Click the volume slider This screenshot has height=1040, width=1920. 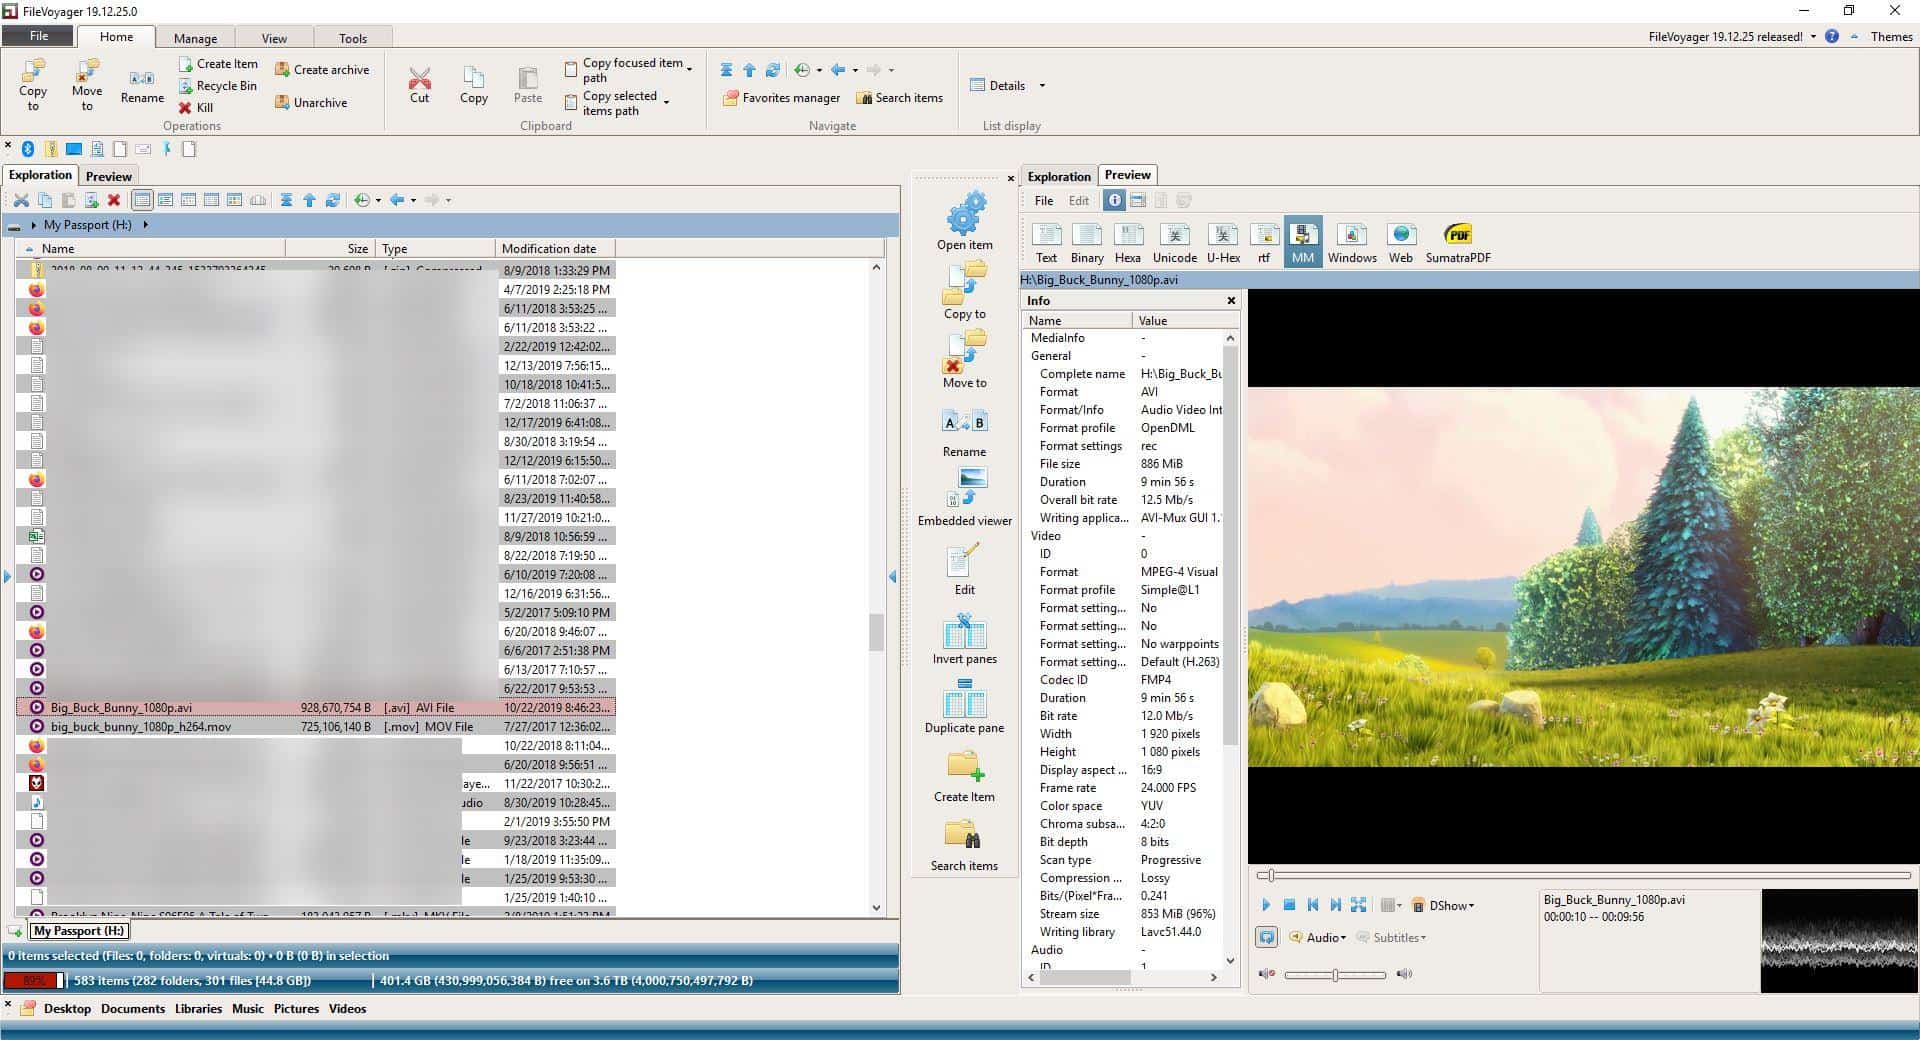point(1335,974)
